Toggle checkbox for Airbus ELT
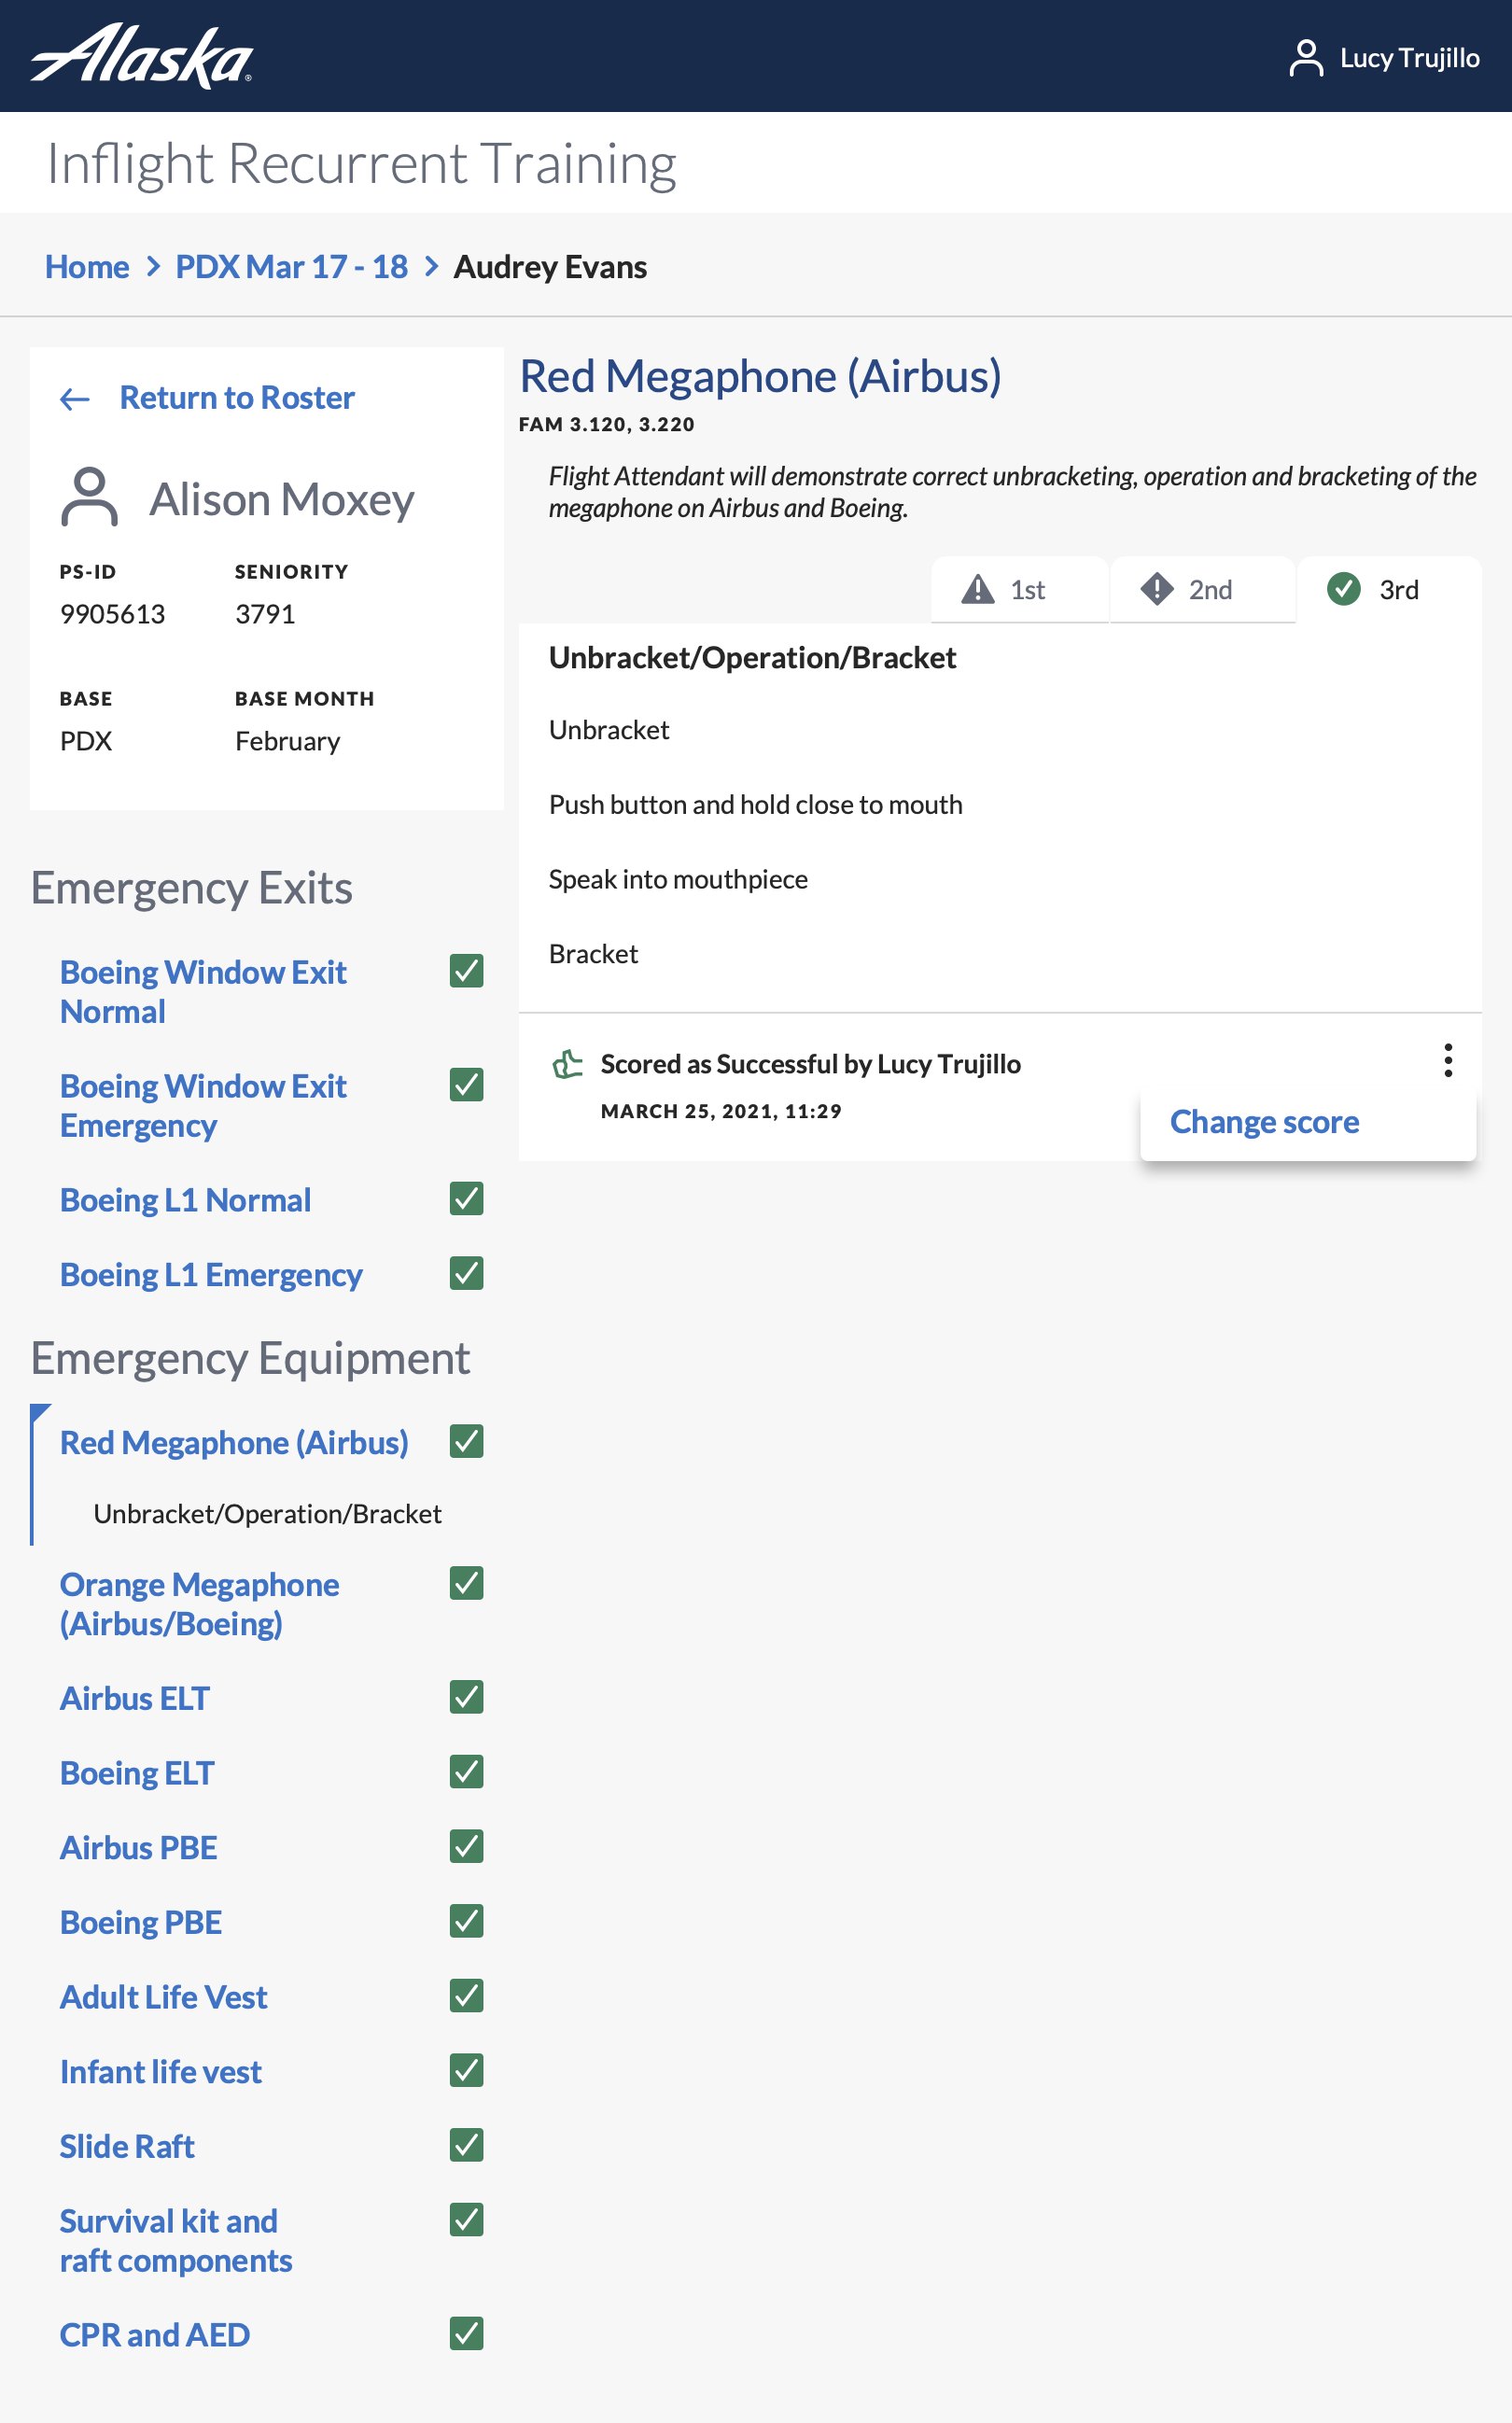Image resolution: width=1512 pixels, height=2423 pixels. click(x=467, y=1698)
